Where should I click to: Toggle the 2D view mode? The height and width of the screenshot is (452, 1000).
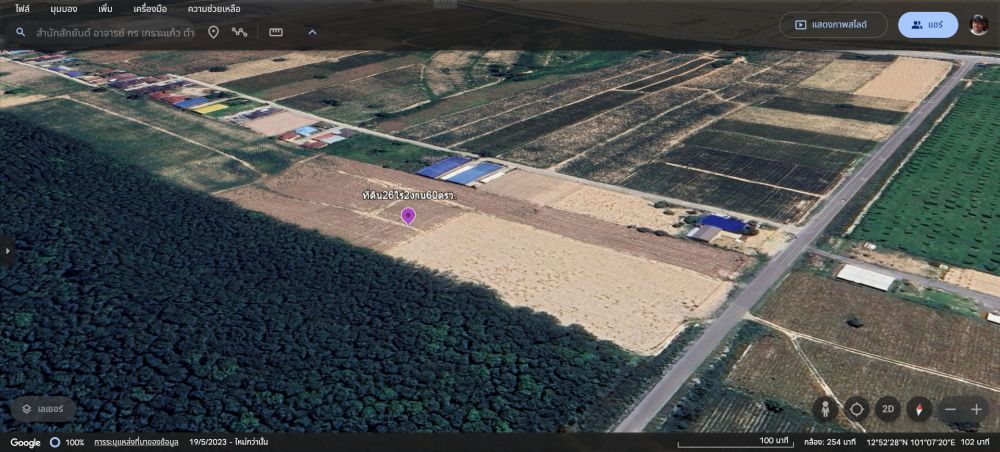(x=887, y=409)
